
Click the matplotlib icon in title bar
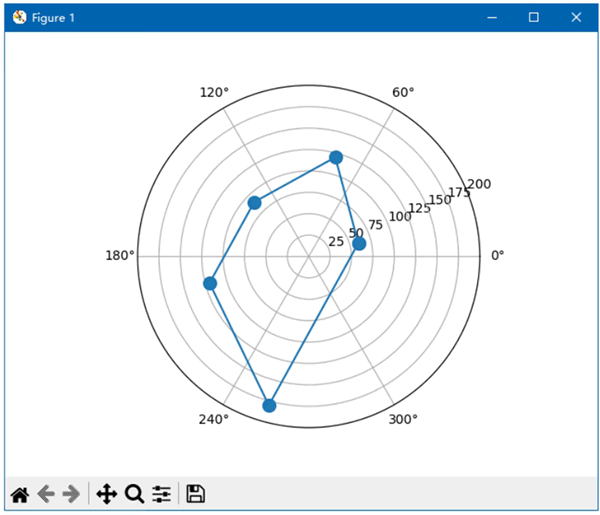19,17
